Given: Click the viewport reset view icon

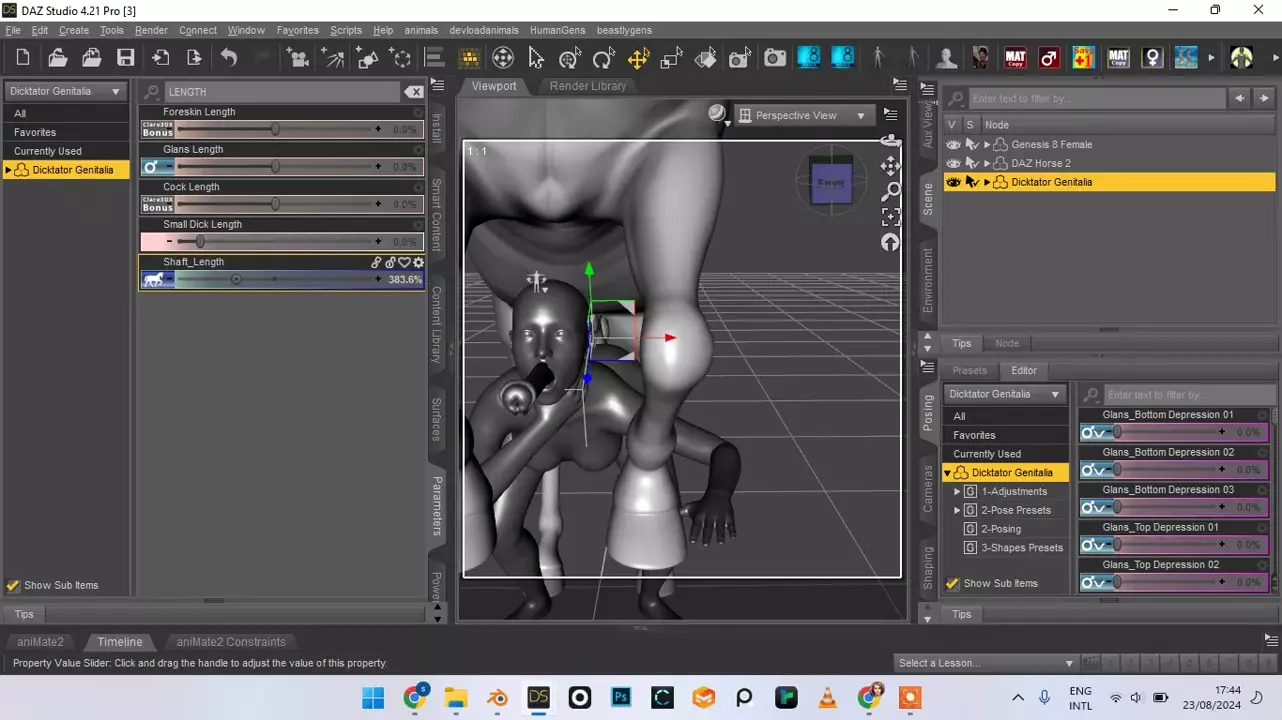Looking at the screenshot, I should (x=890, y=243).
